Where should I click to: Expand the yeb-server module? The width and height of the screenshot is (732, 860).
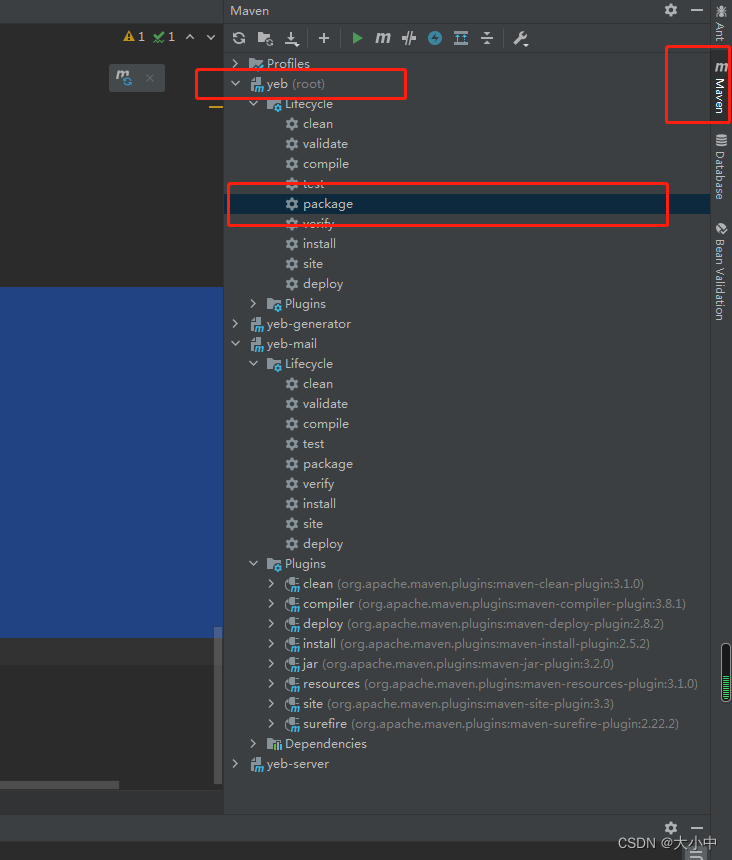[x=235, y=763]
